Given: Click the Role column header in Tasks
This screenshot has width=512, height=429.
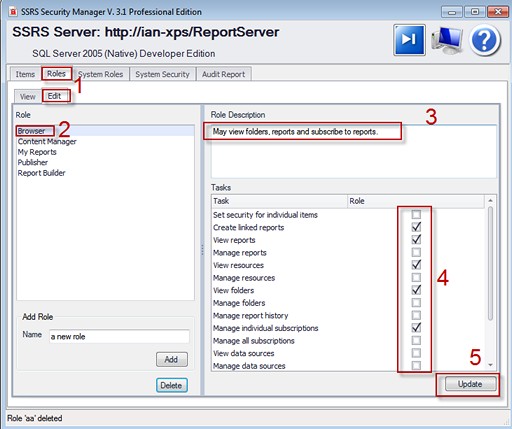Looking at the screenshot, I should (x=416, y=201).
